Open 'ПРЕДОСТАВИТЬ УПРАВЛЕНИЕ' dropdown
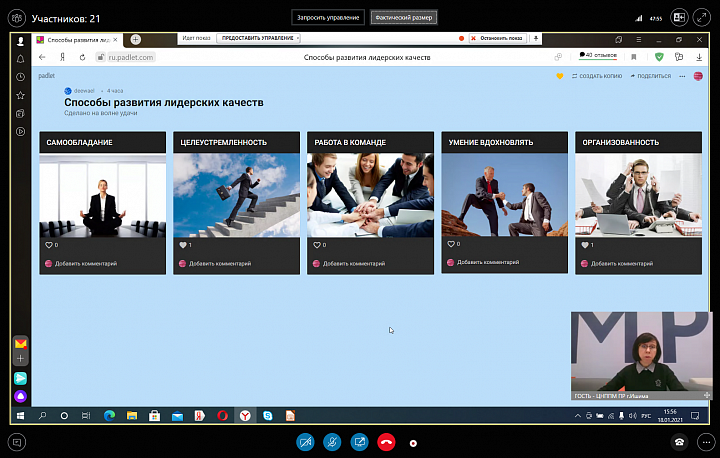Screen dimensions: 720x458 258,38
